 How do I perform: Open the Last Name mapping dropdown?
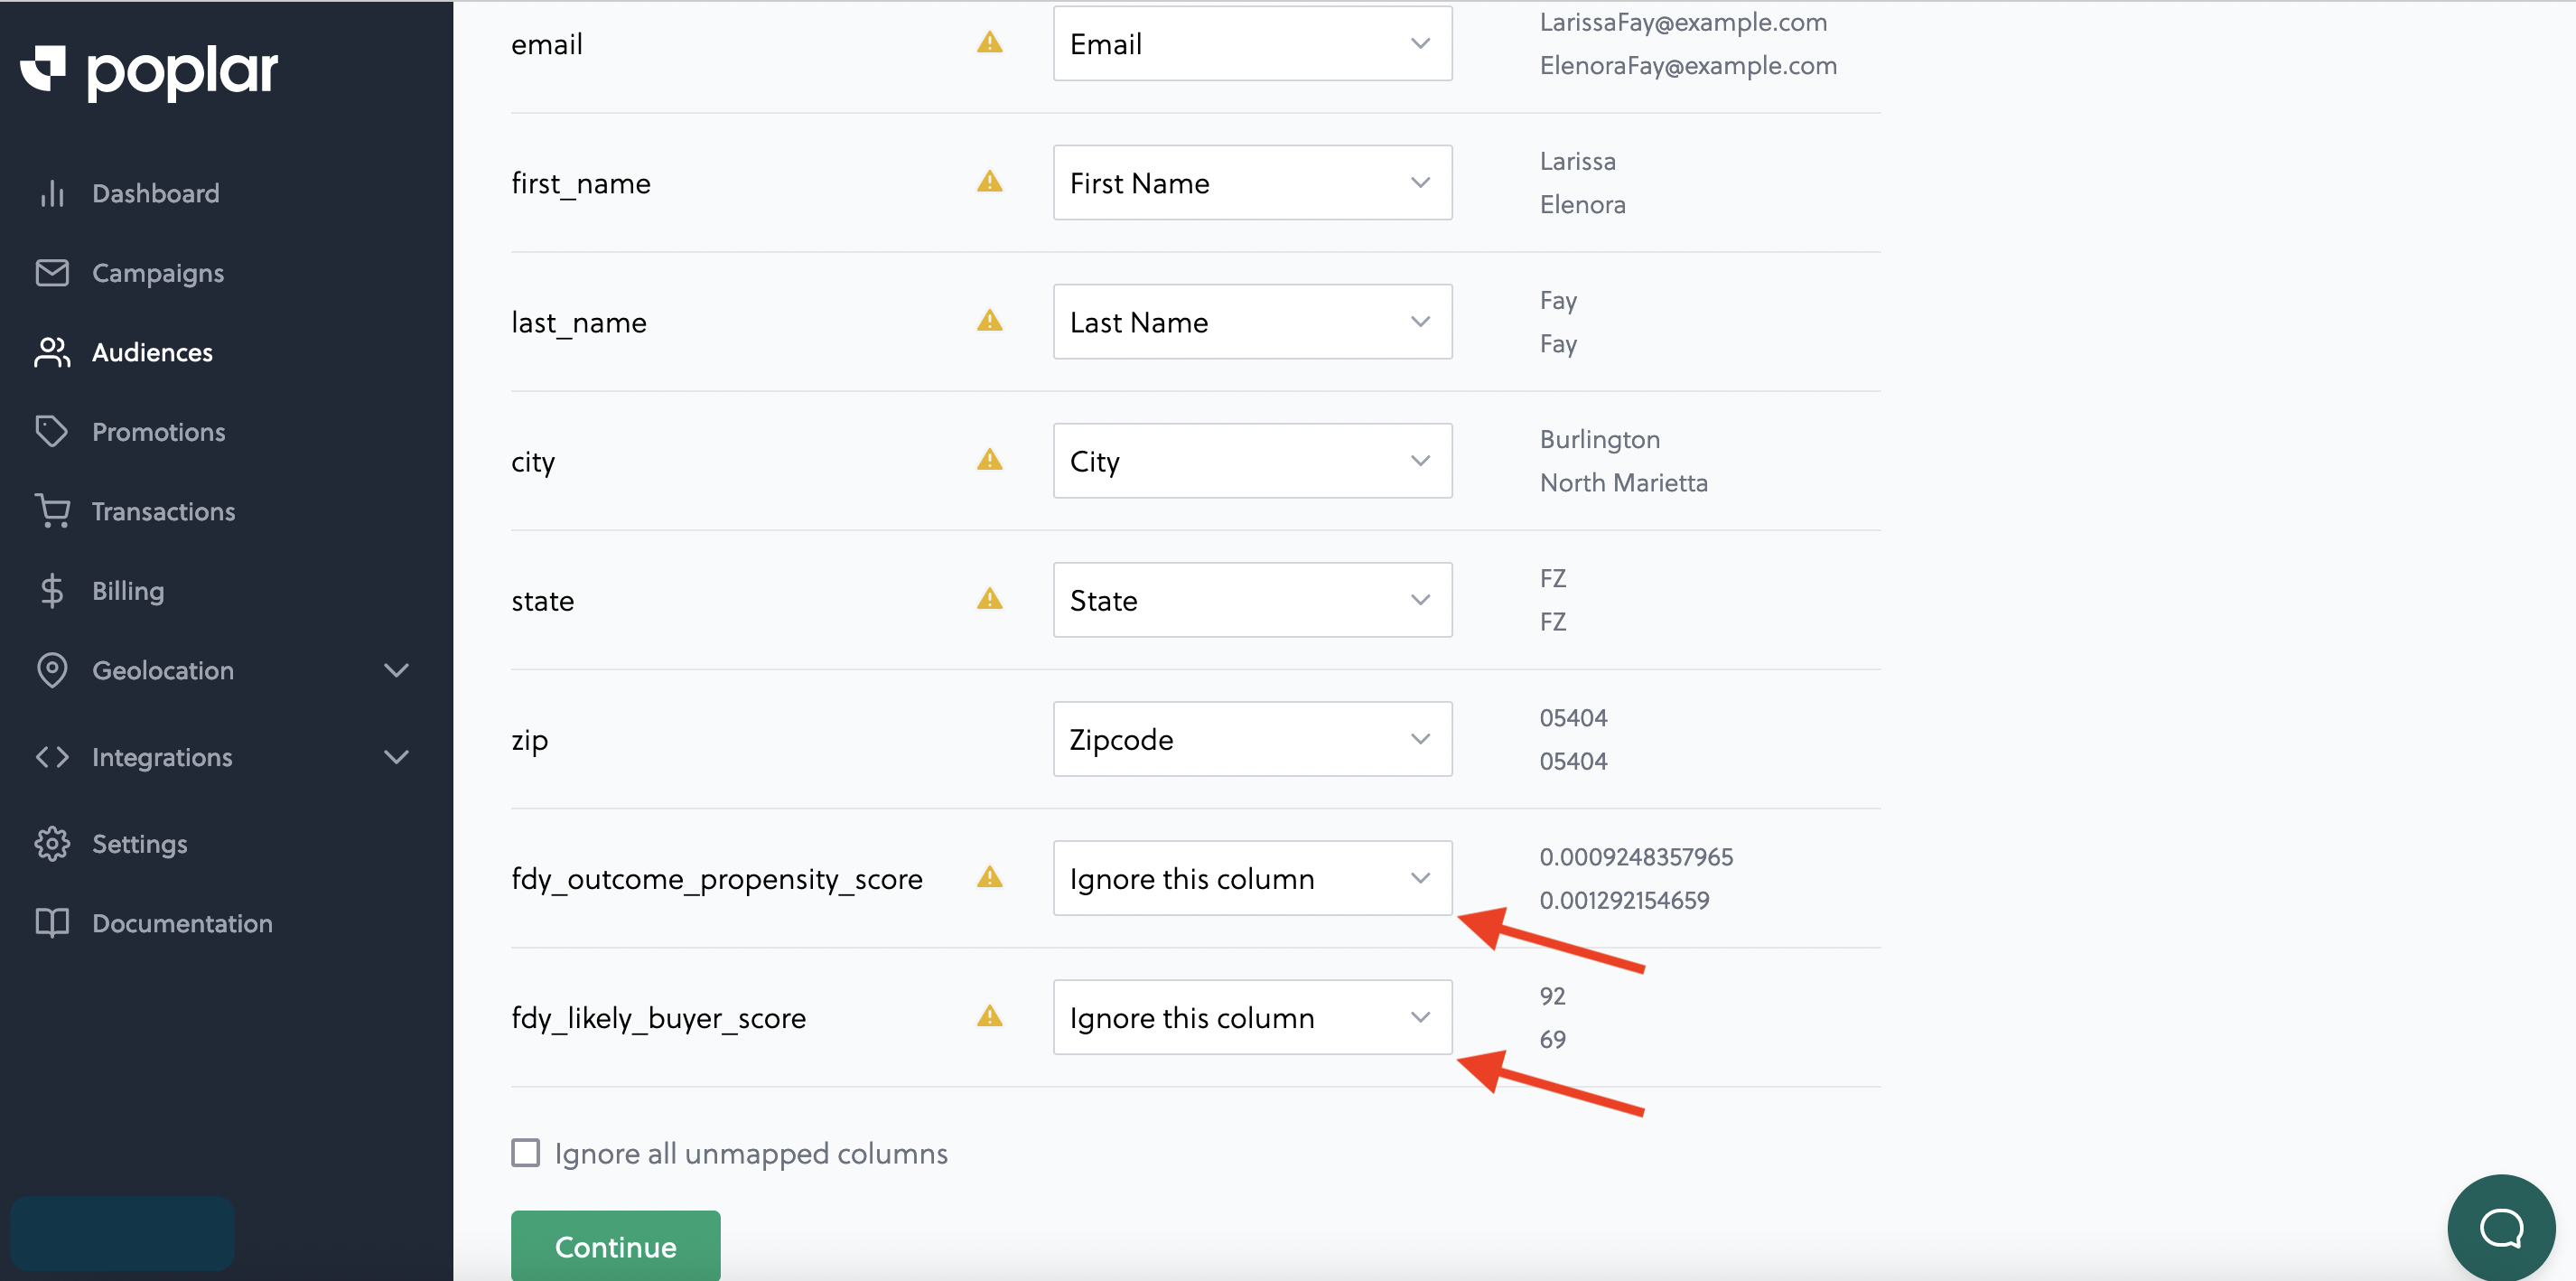tap(1252, 322)
